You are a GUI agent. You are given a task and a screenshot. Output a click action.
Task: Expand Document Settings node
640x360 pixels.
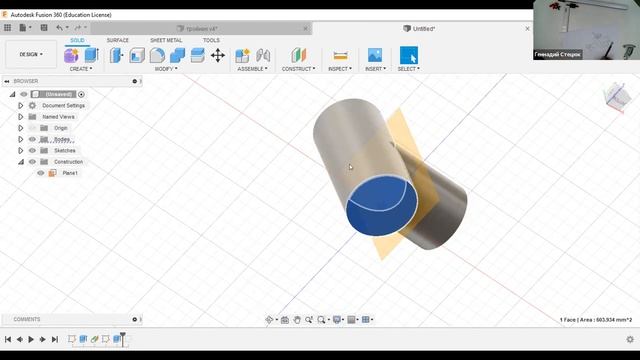pos(20,106)
